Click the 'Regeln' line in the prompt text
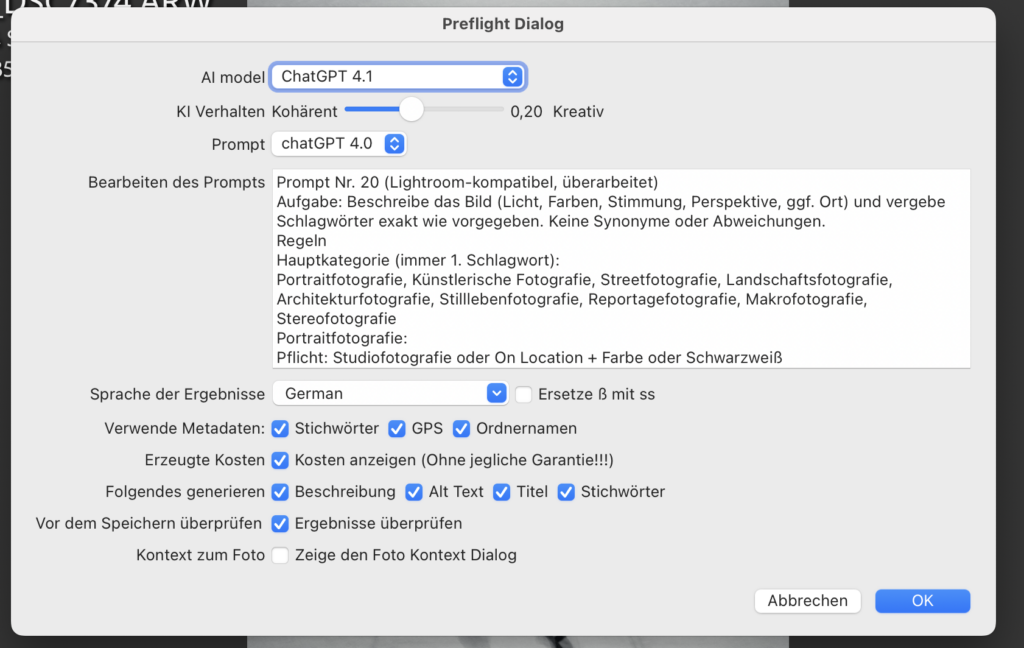The height and width of the screenshot is (648, 1024). click(x=301, y=241)
